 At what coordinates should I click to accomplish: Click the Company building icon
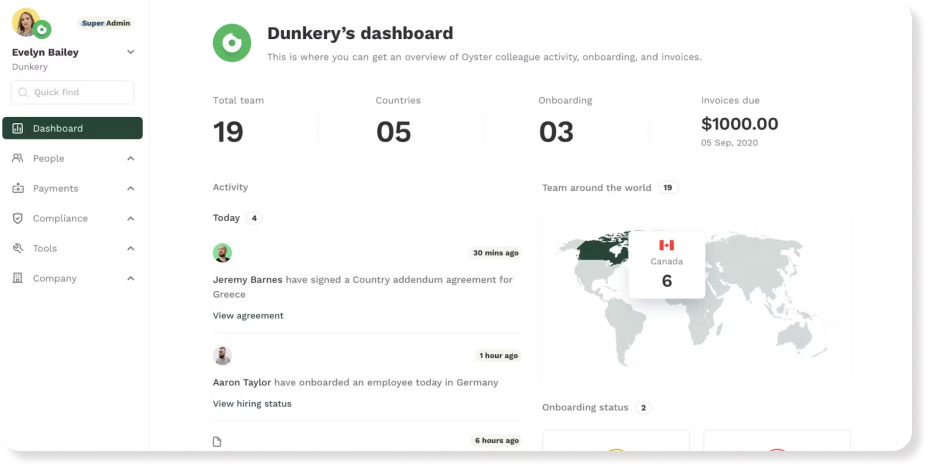click(18, 278)
